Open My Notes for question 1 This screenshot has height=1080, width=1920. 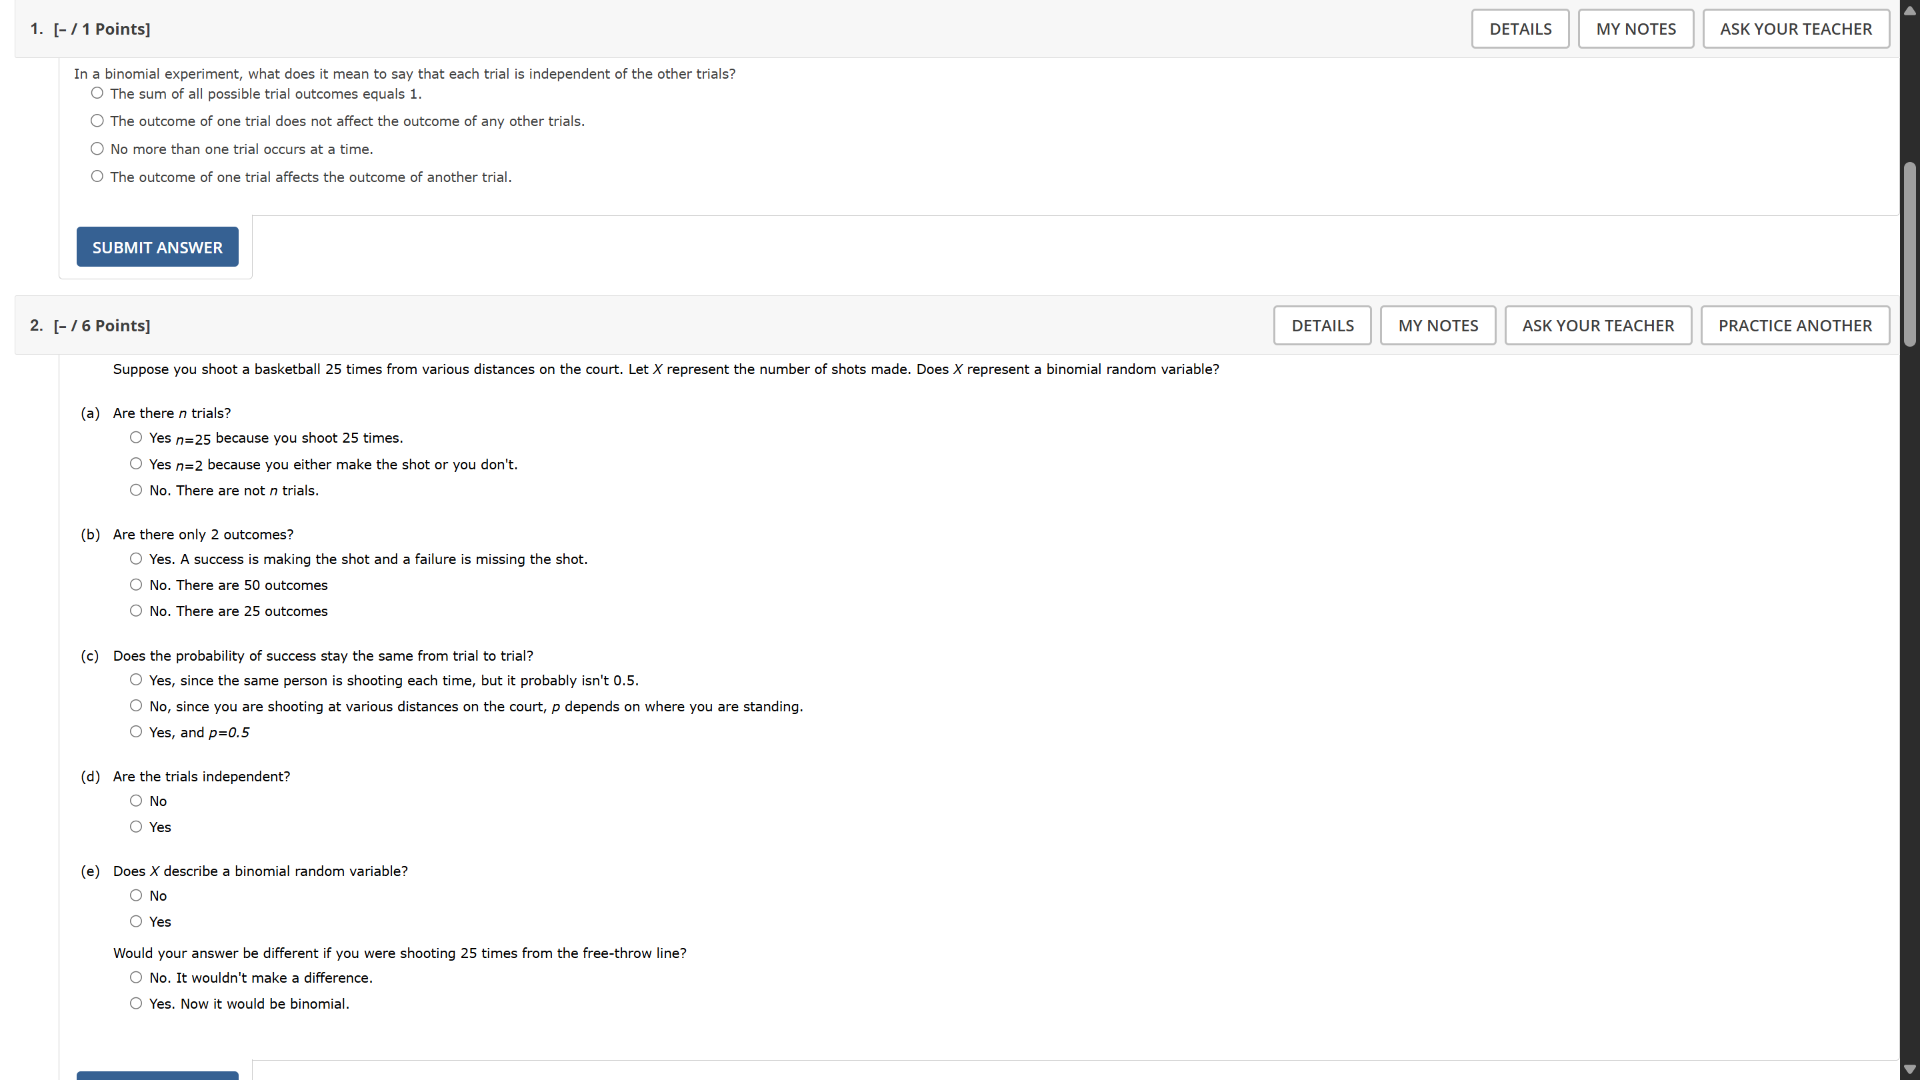tap(1636, 29)
